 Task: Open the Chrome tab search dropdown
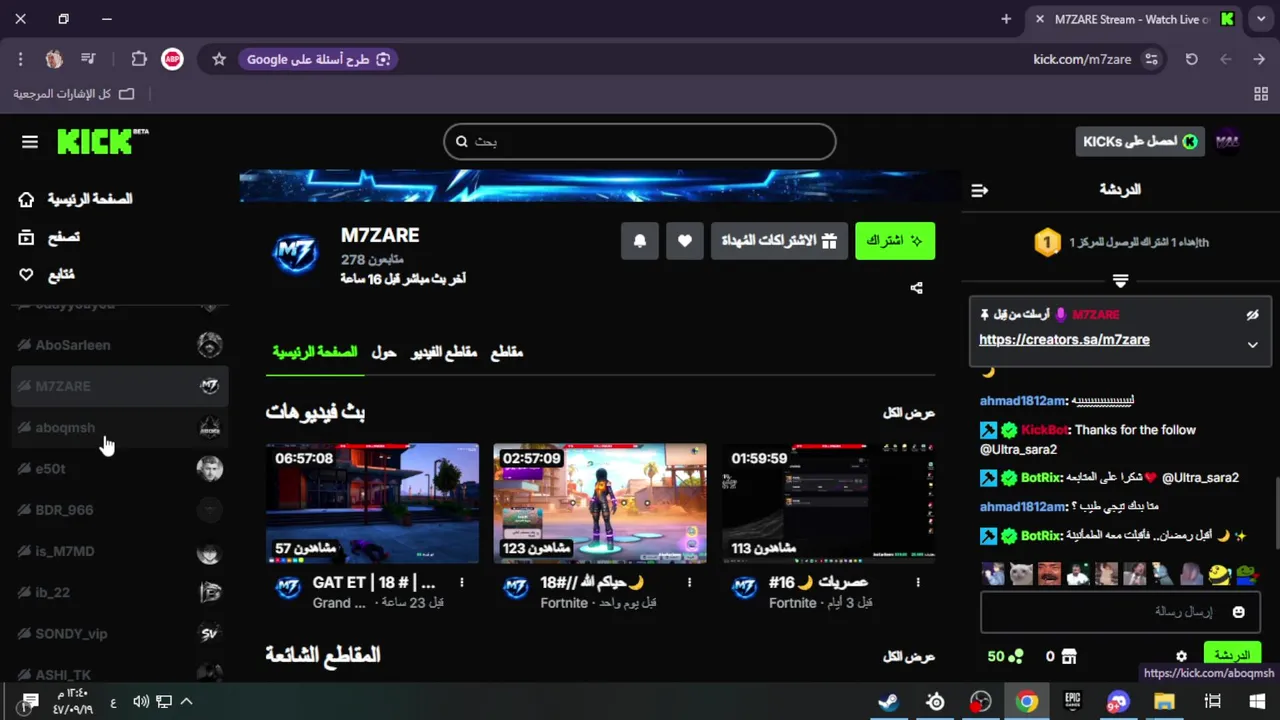point(1259,19)
